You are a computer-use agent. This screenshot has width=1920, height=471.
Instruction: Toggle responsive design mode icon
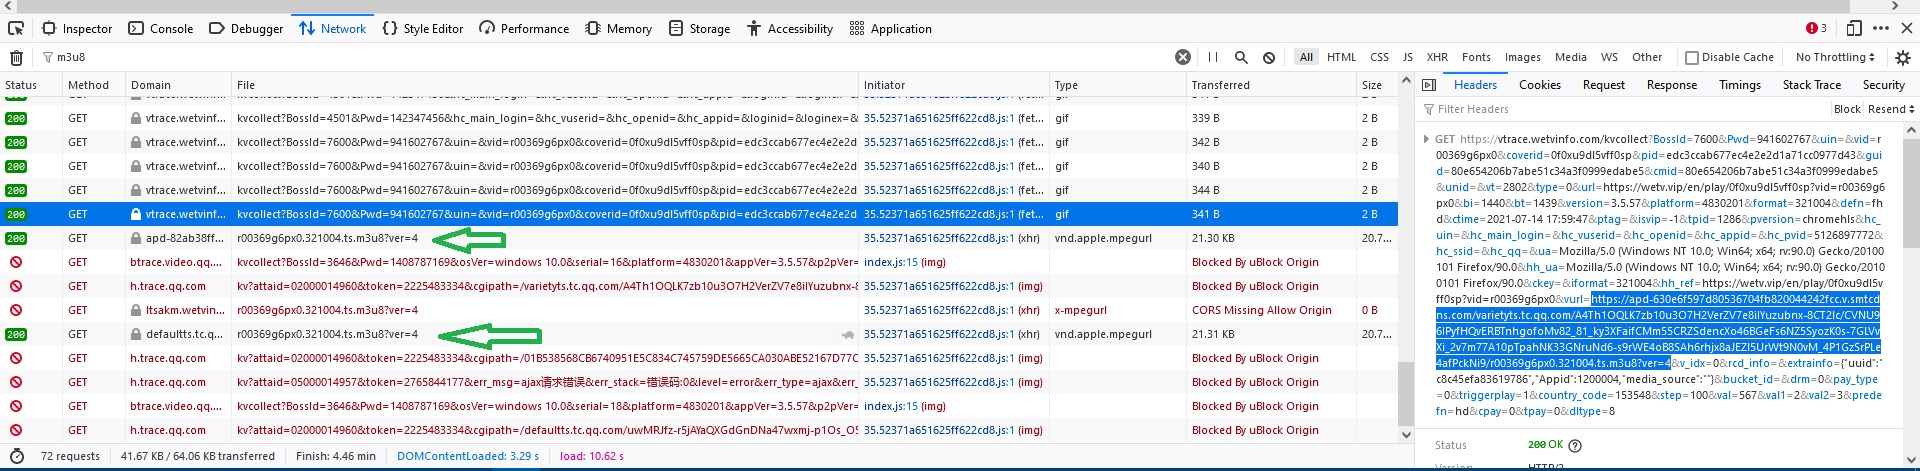click(1854, 28)
